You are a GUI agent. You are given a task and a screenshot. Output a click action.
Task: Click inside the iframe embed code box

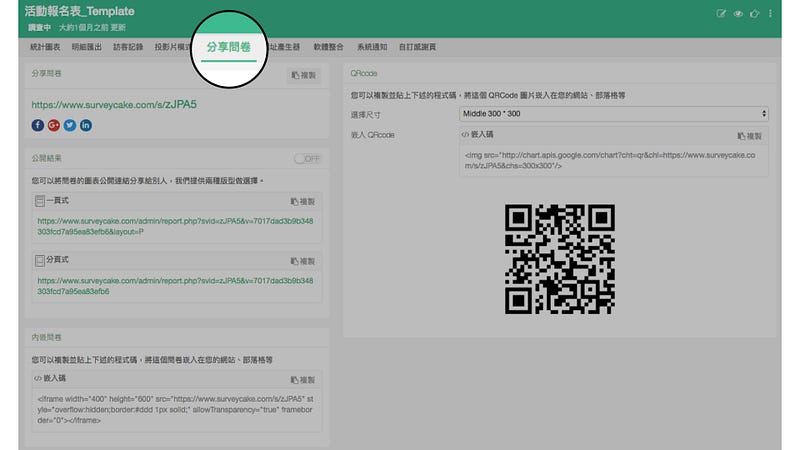tap(177, 410)
